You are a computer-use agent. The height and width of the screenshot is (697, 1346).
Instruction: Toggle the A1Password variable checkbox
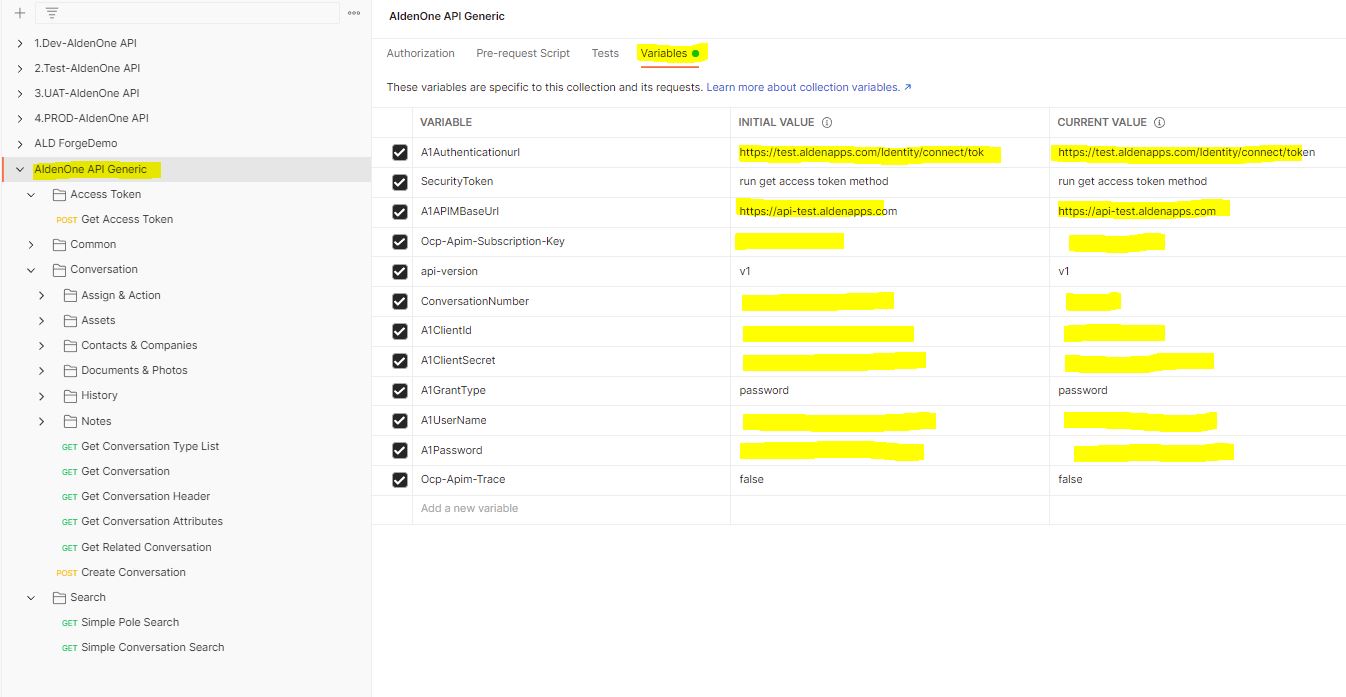click(400, 450)
